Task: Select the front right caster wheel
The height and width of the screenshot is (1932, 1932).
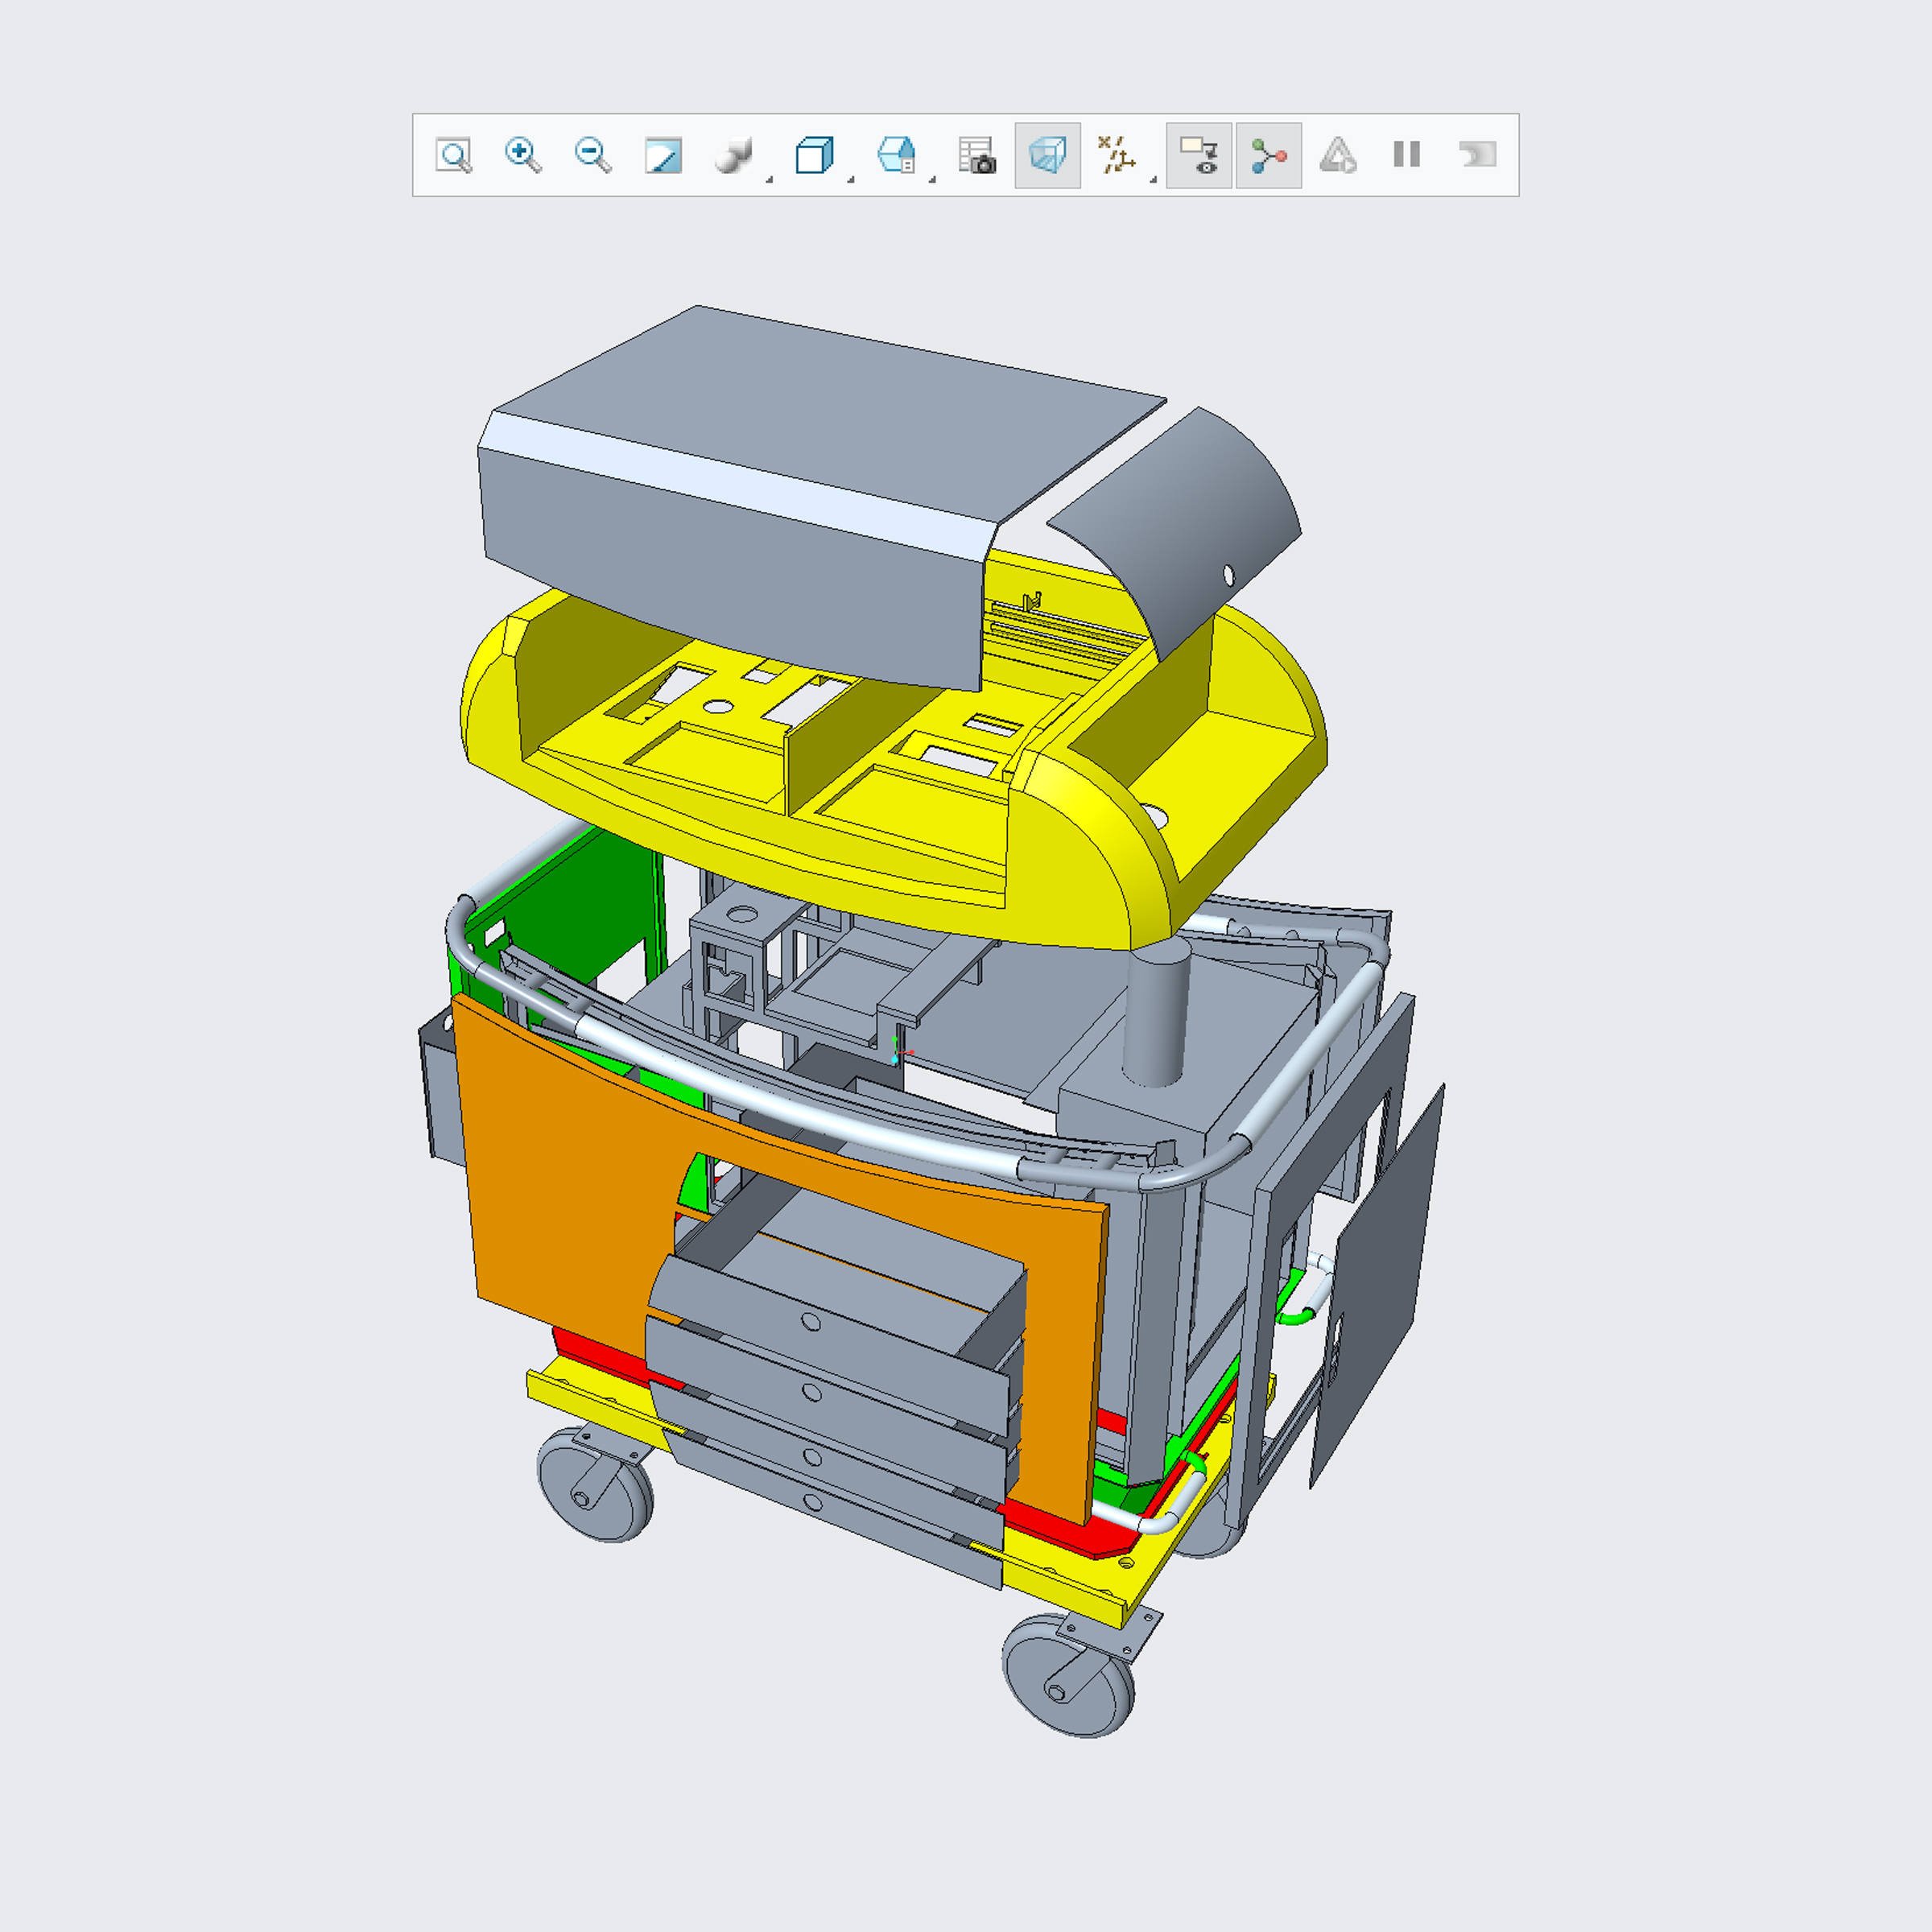Action: click(1069, 1677)
